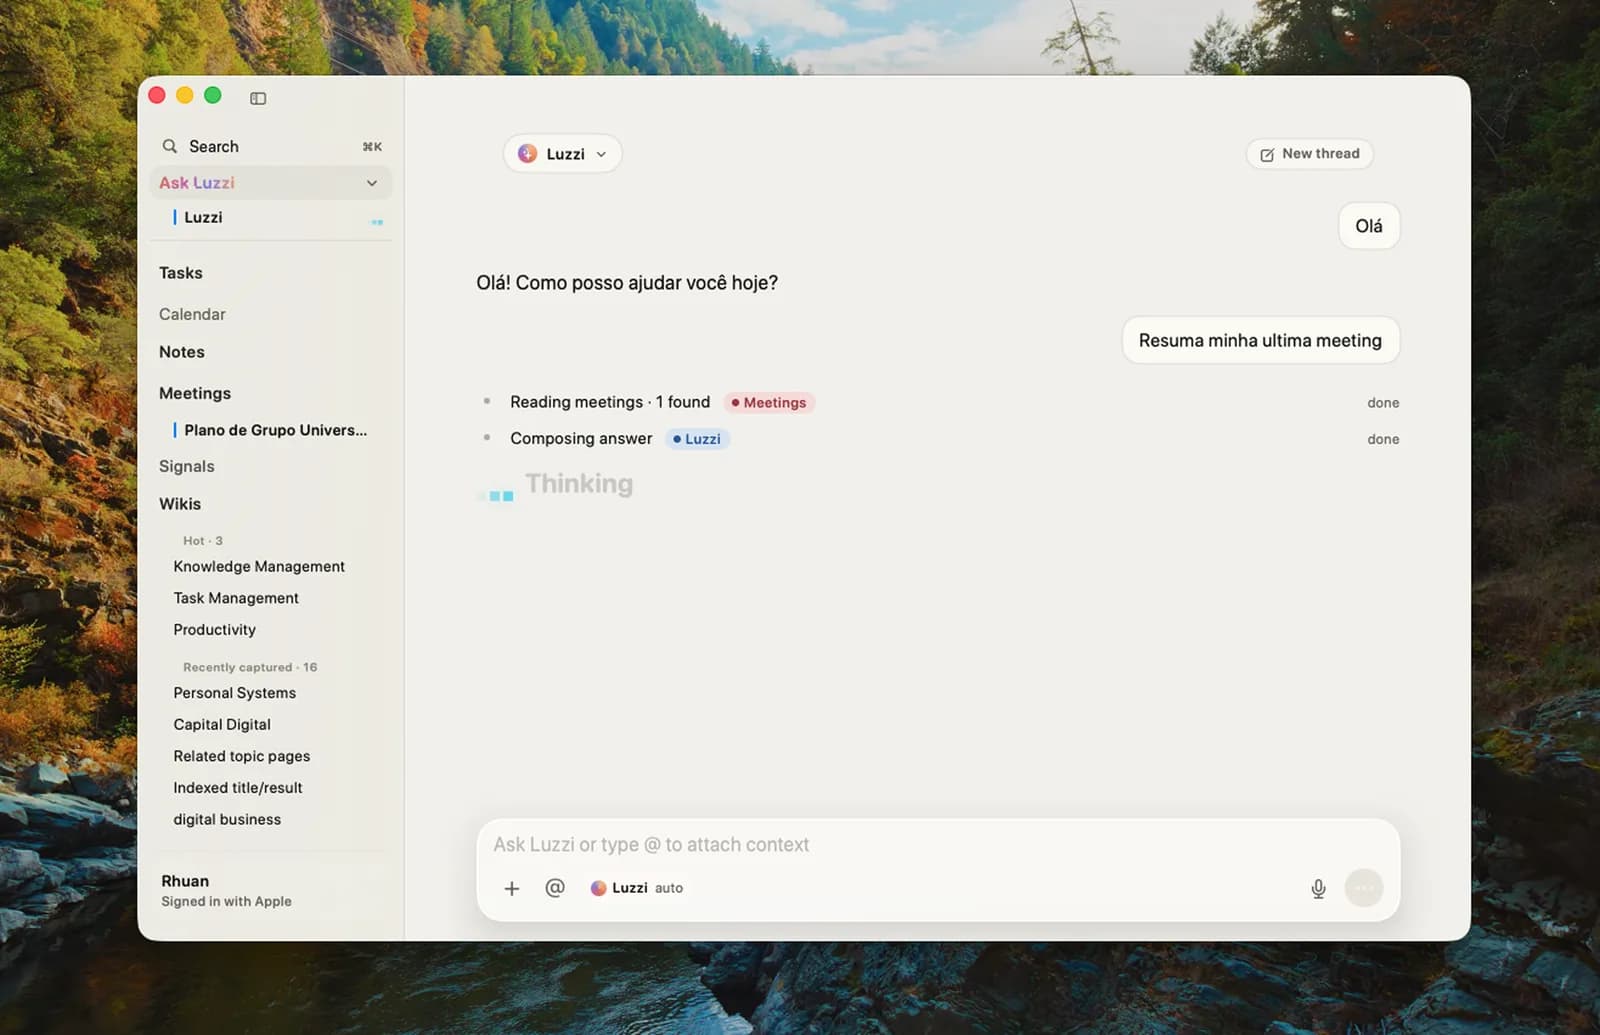Click the microphone voice input icon
1600x1035 pixels.
pyautogui.click(x=1318, y=888)
